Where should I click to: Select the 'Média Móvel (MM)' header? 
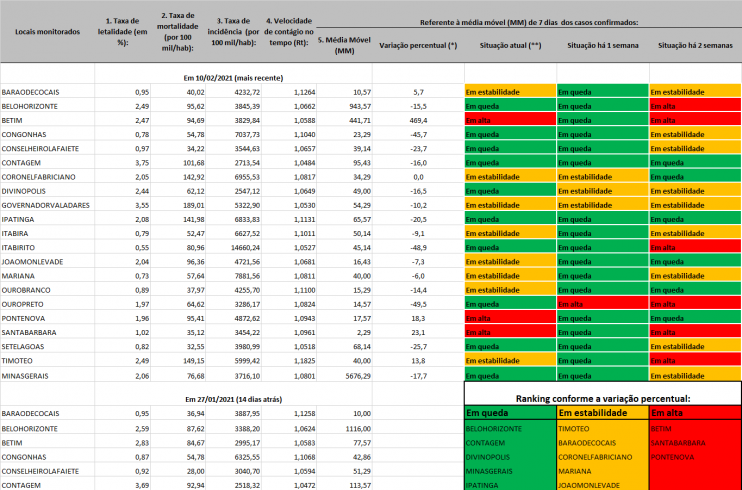coord(344,45)
